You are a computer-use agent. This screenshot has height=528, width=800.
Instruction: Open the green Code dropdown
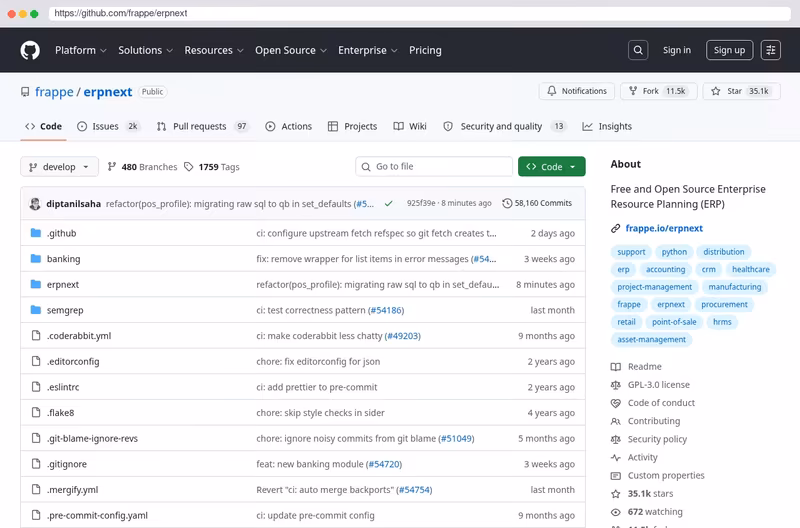552,167
